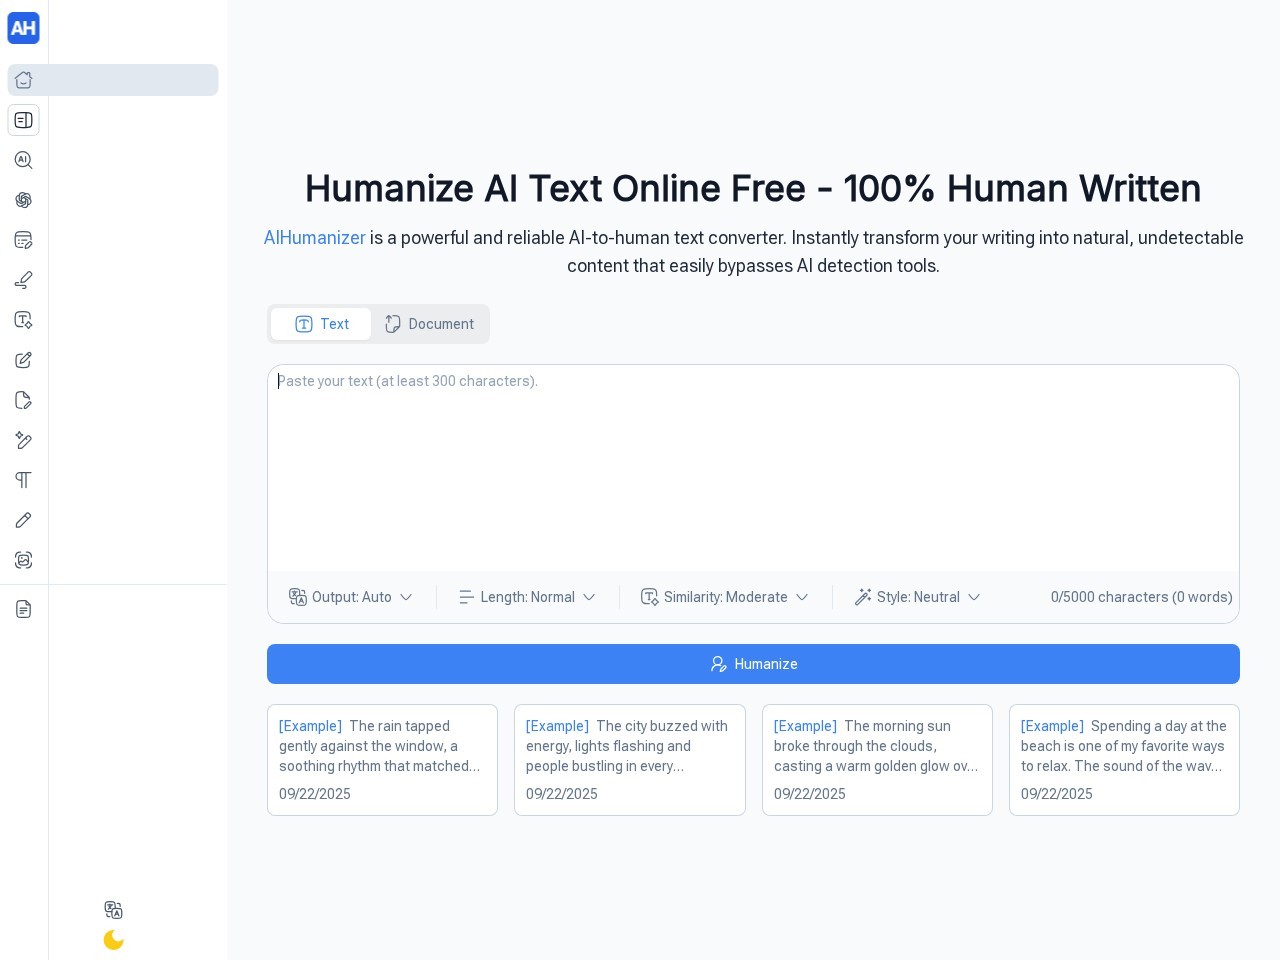The image size is (1280, 960).
Task: Open the text-sparkle 'T' sidebar icon
Action: (x=23, y=320)
